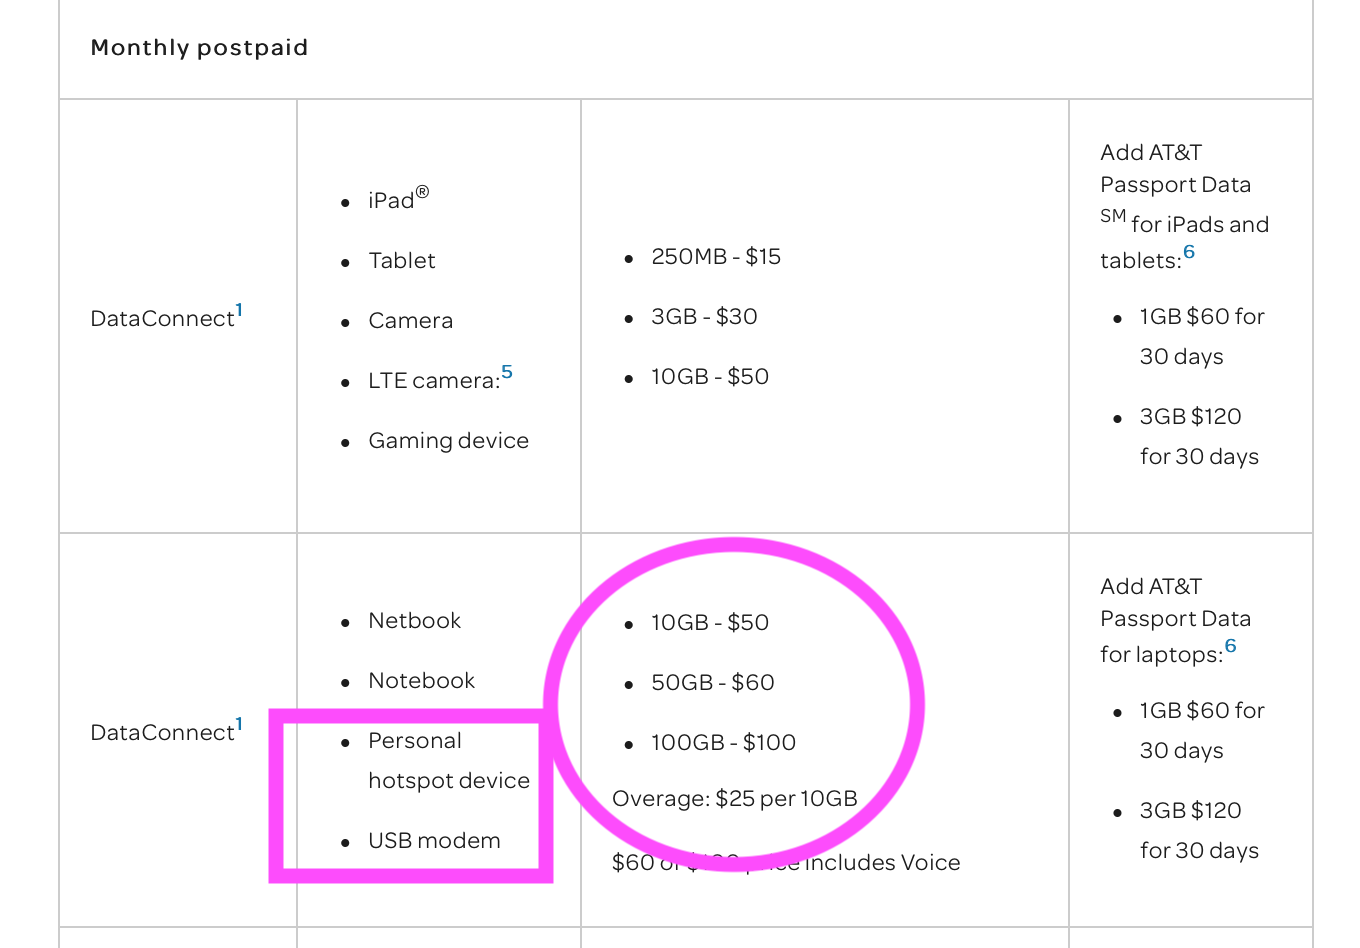This screenshot has width=1360, height=948.
Task: Click Add AT&T Passport Data for laptops text
Action: 1175,619
